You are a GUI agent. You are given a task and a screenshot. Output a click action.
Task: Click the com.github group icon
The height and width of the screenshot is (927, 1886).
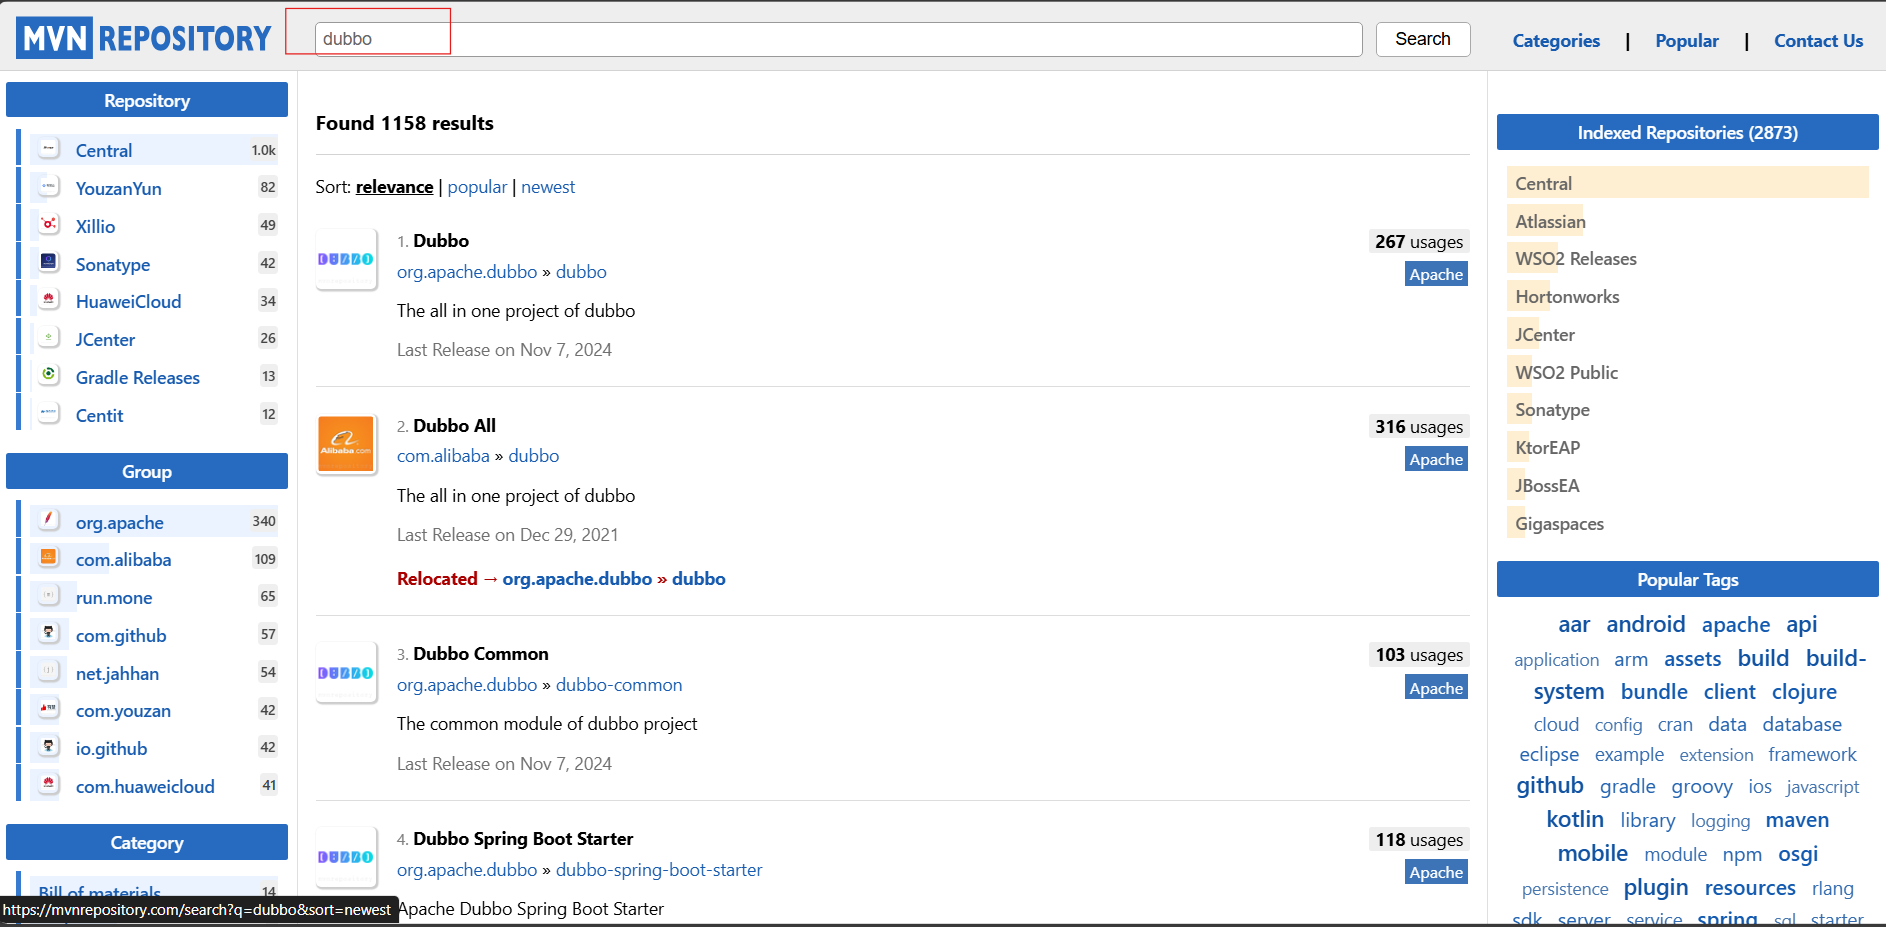click(x=49, y=634)
